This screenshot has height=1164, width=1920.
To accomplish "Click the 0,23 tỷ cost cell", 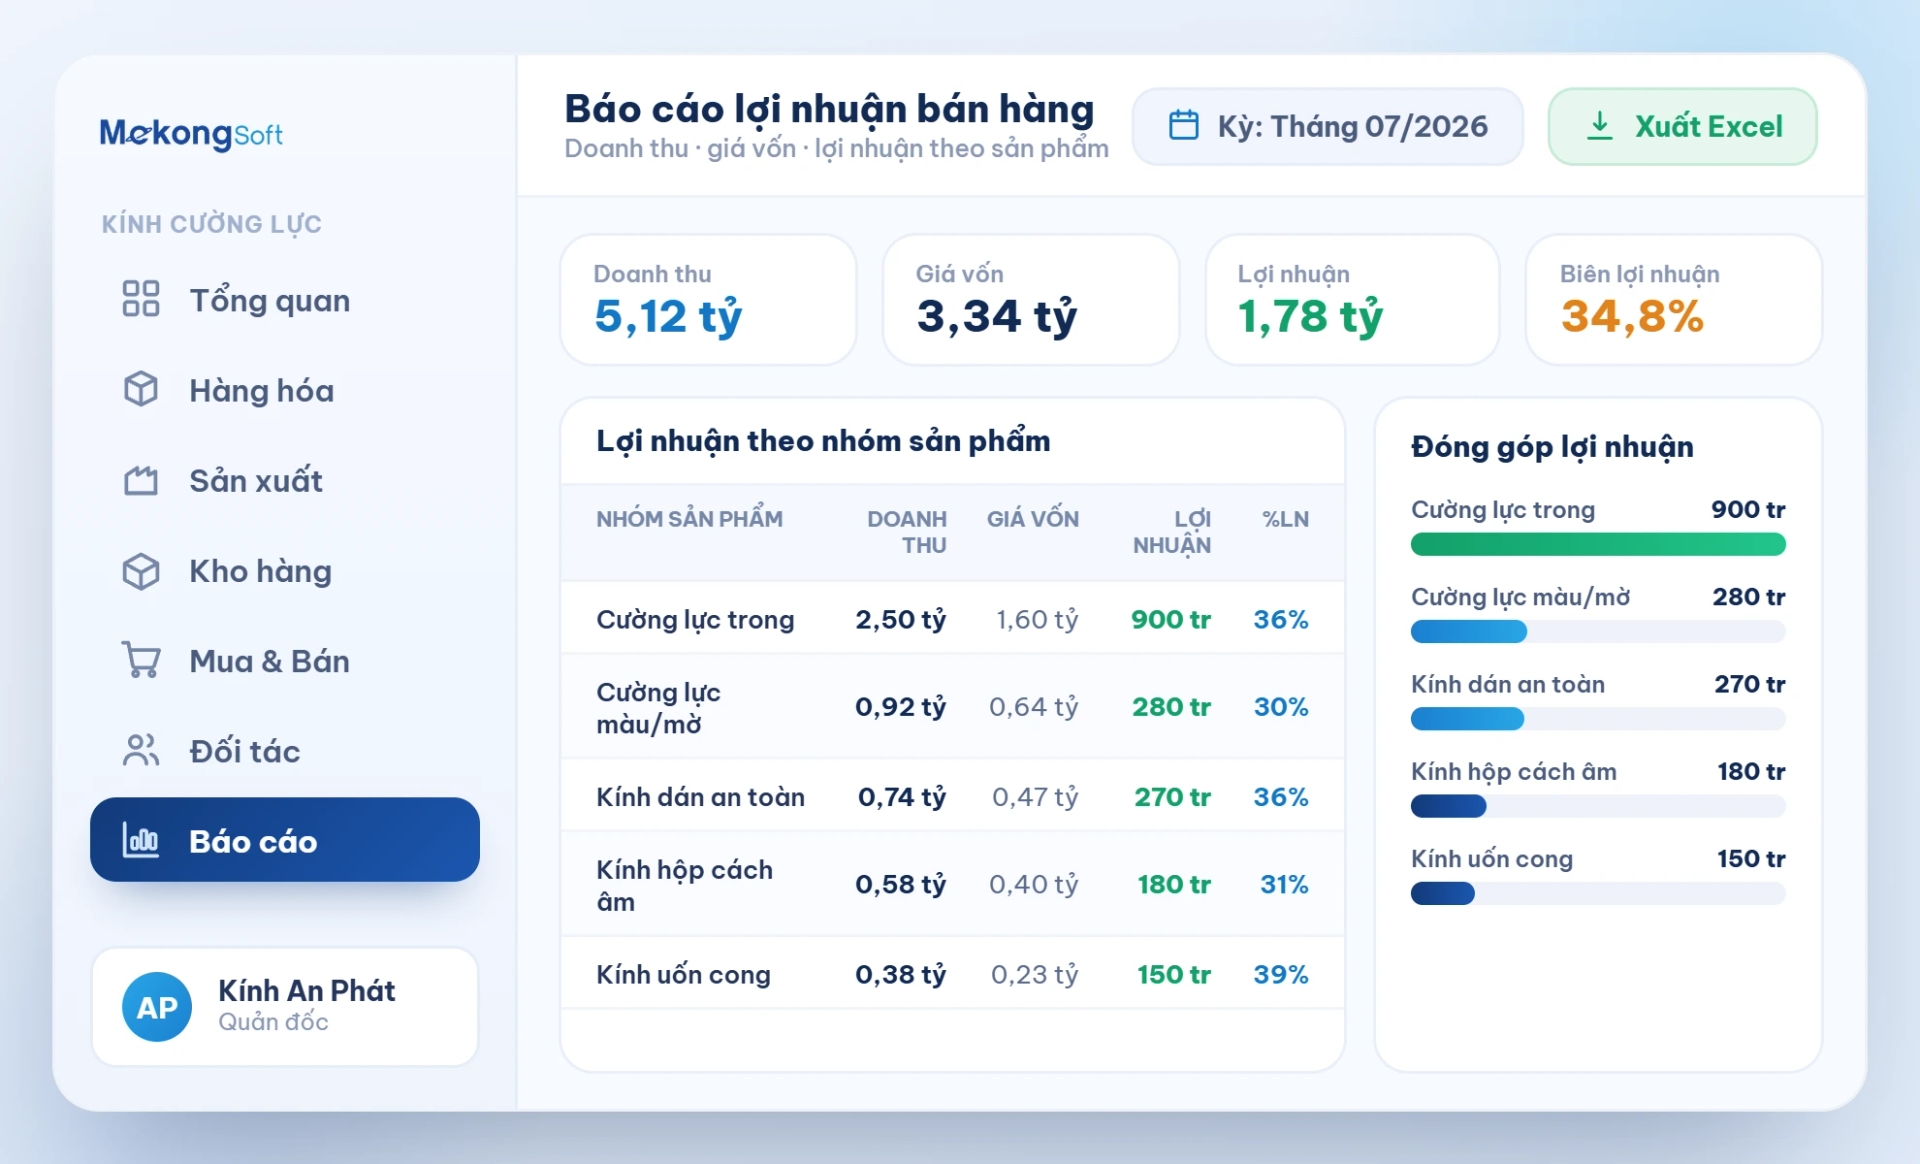I will 1035,974.
